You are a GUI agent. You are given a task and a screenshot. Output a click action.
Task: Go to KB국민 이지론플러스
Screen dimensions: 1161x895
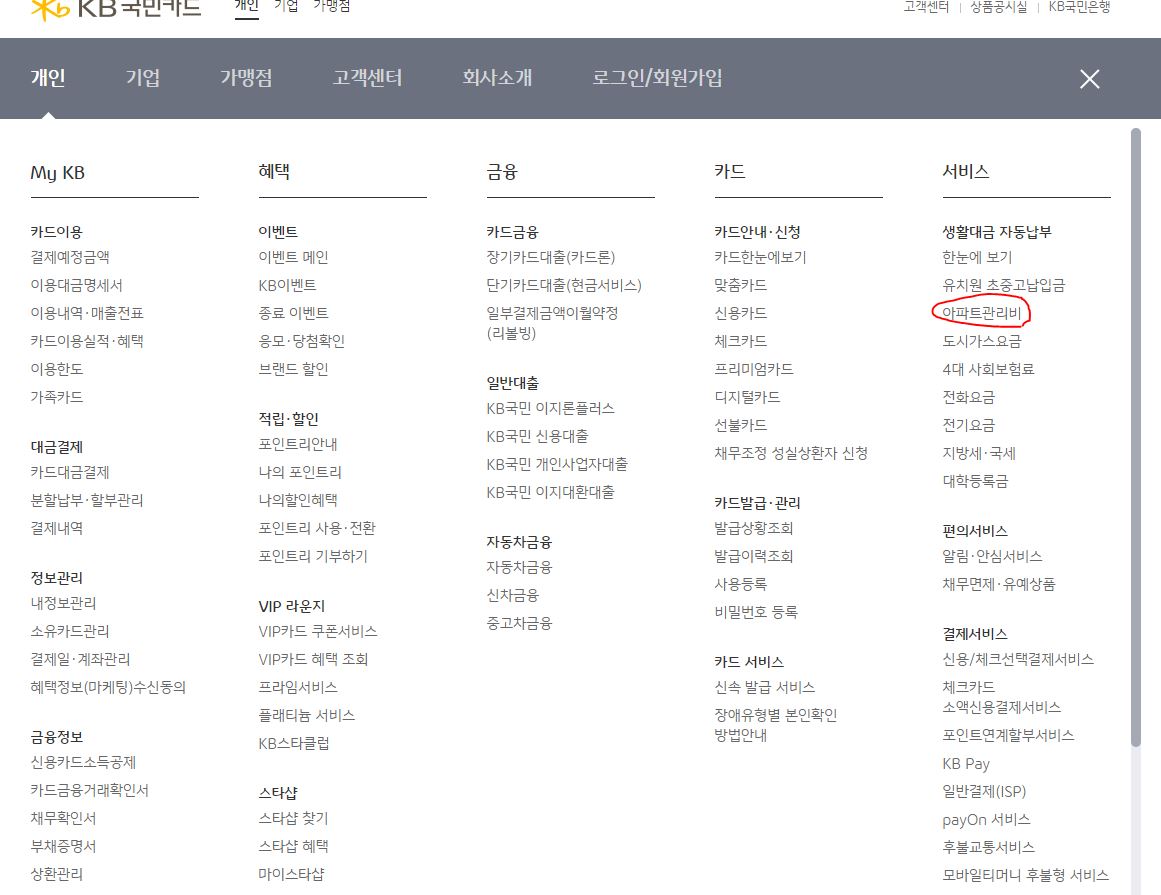tap(550, 409)
